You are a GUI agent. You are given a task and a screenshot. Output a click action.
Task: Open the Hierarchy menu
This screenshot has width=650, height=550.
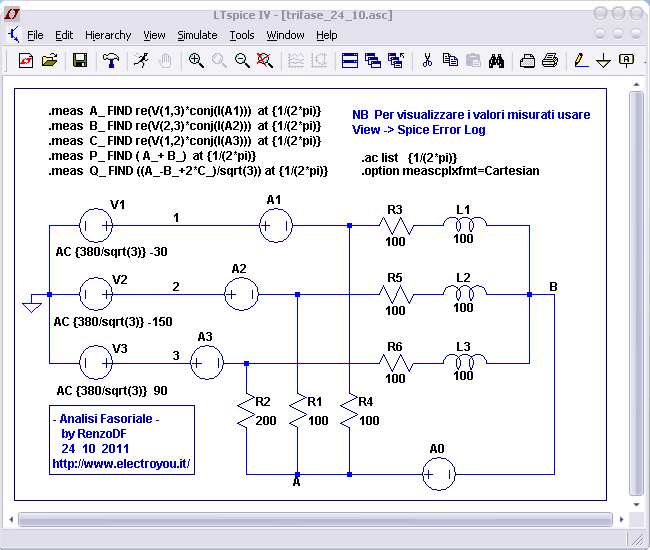pyautogui.click(x=107, y=35)
